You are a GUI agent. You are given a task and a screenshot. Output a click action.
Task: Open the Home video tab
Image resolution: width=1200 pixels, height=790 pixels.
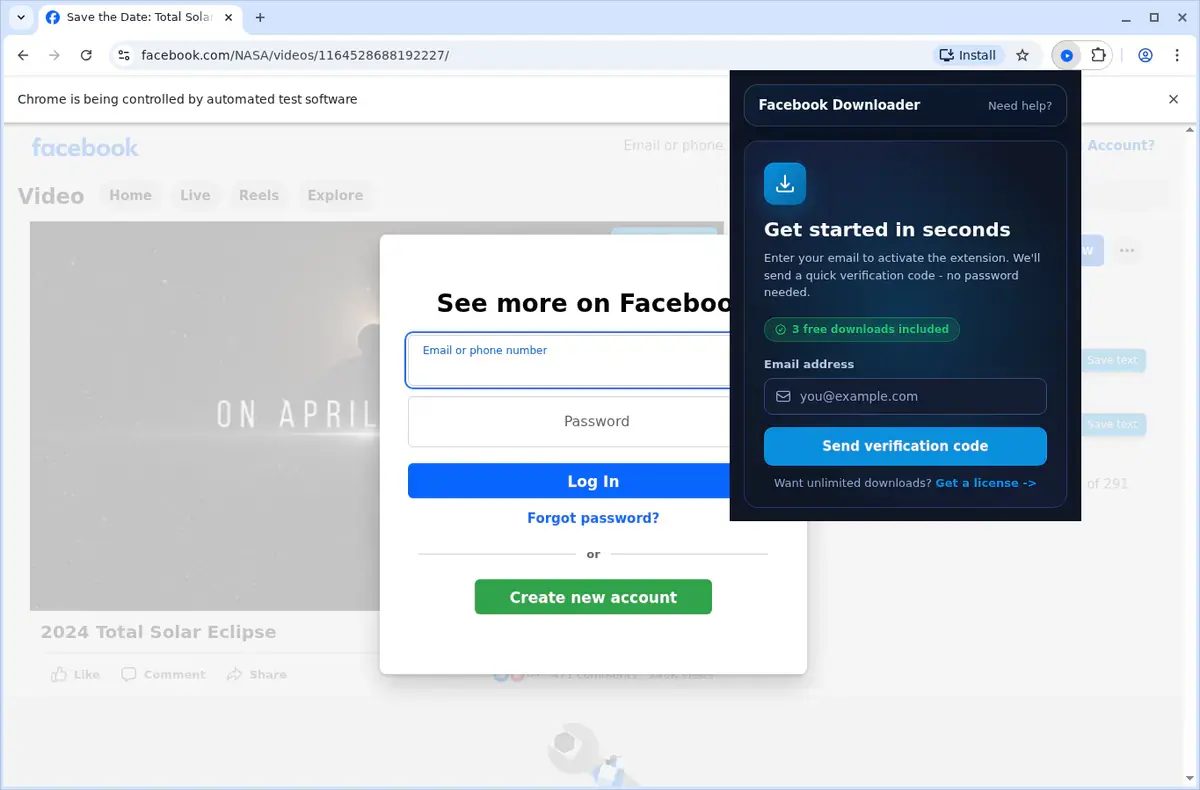coord(130,195)
